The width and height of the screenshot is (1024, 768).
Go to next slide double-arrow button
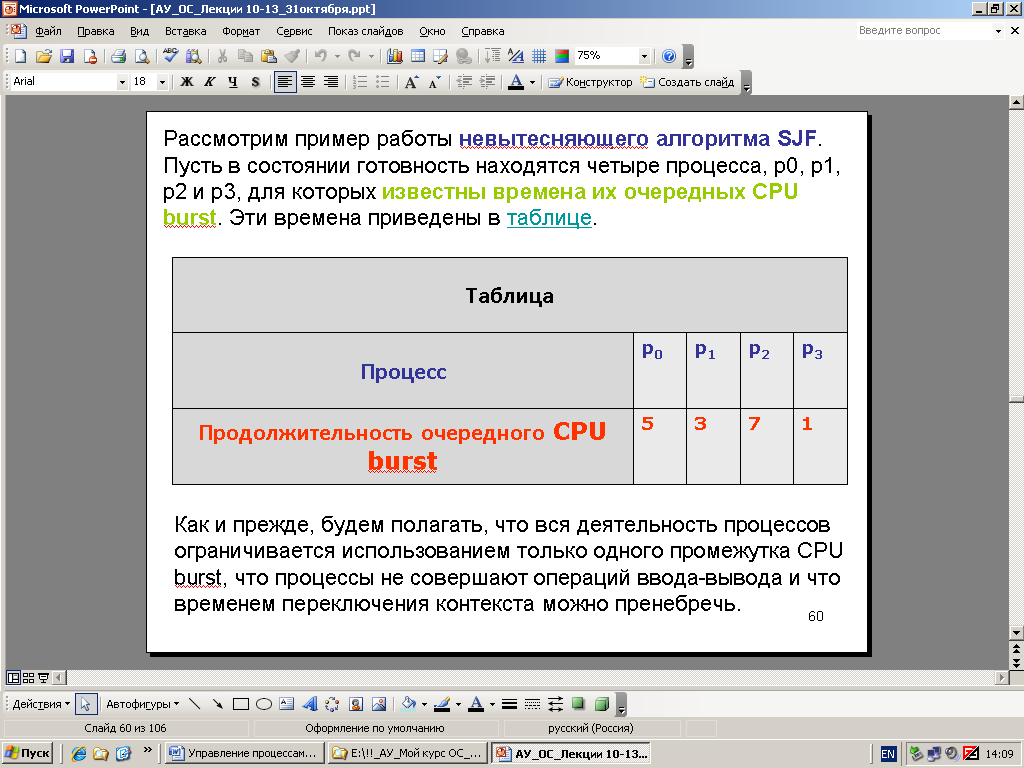tap(1016, 662)
